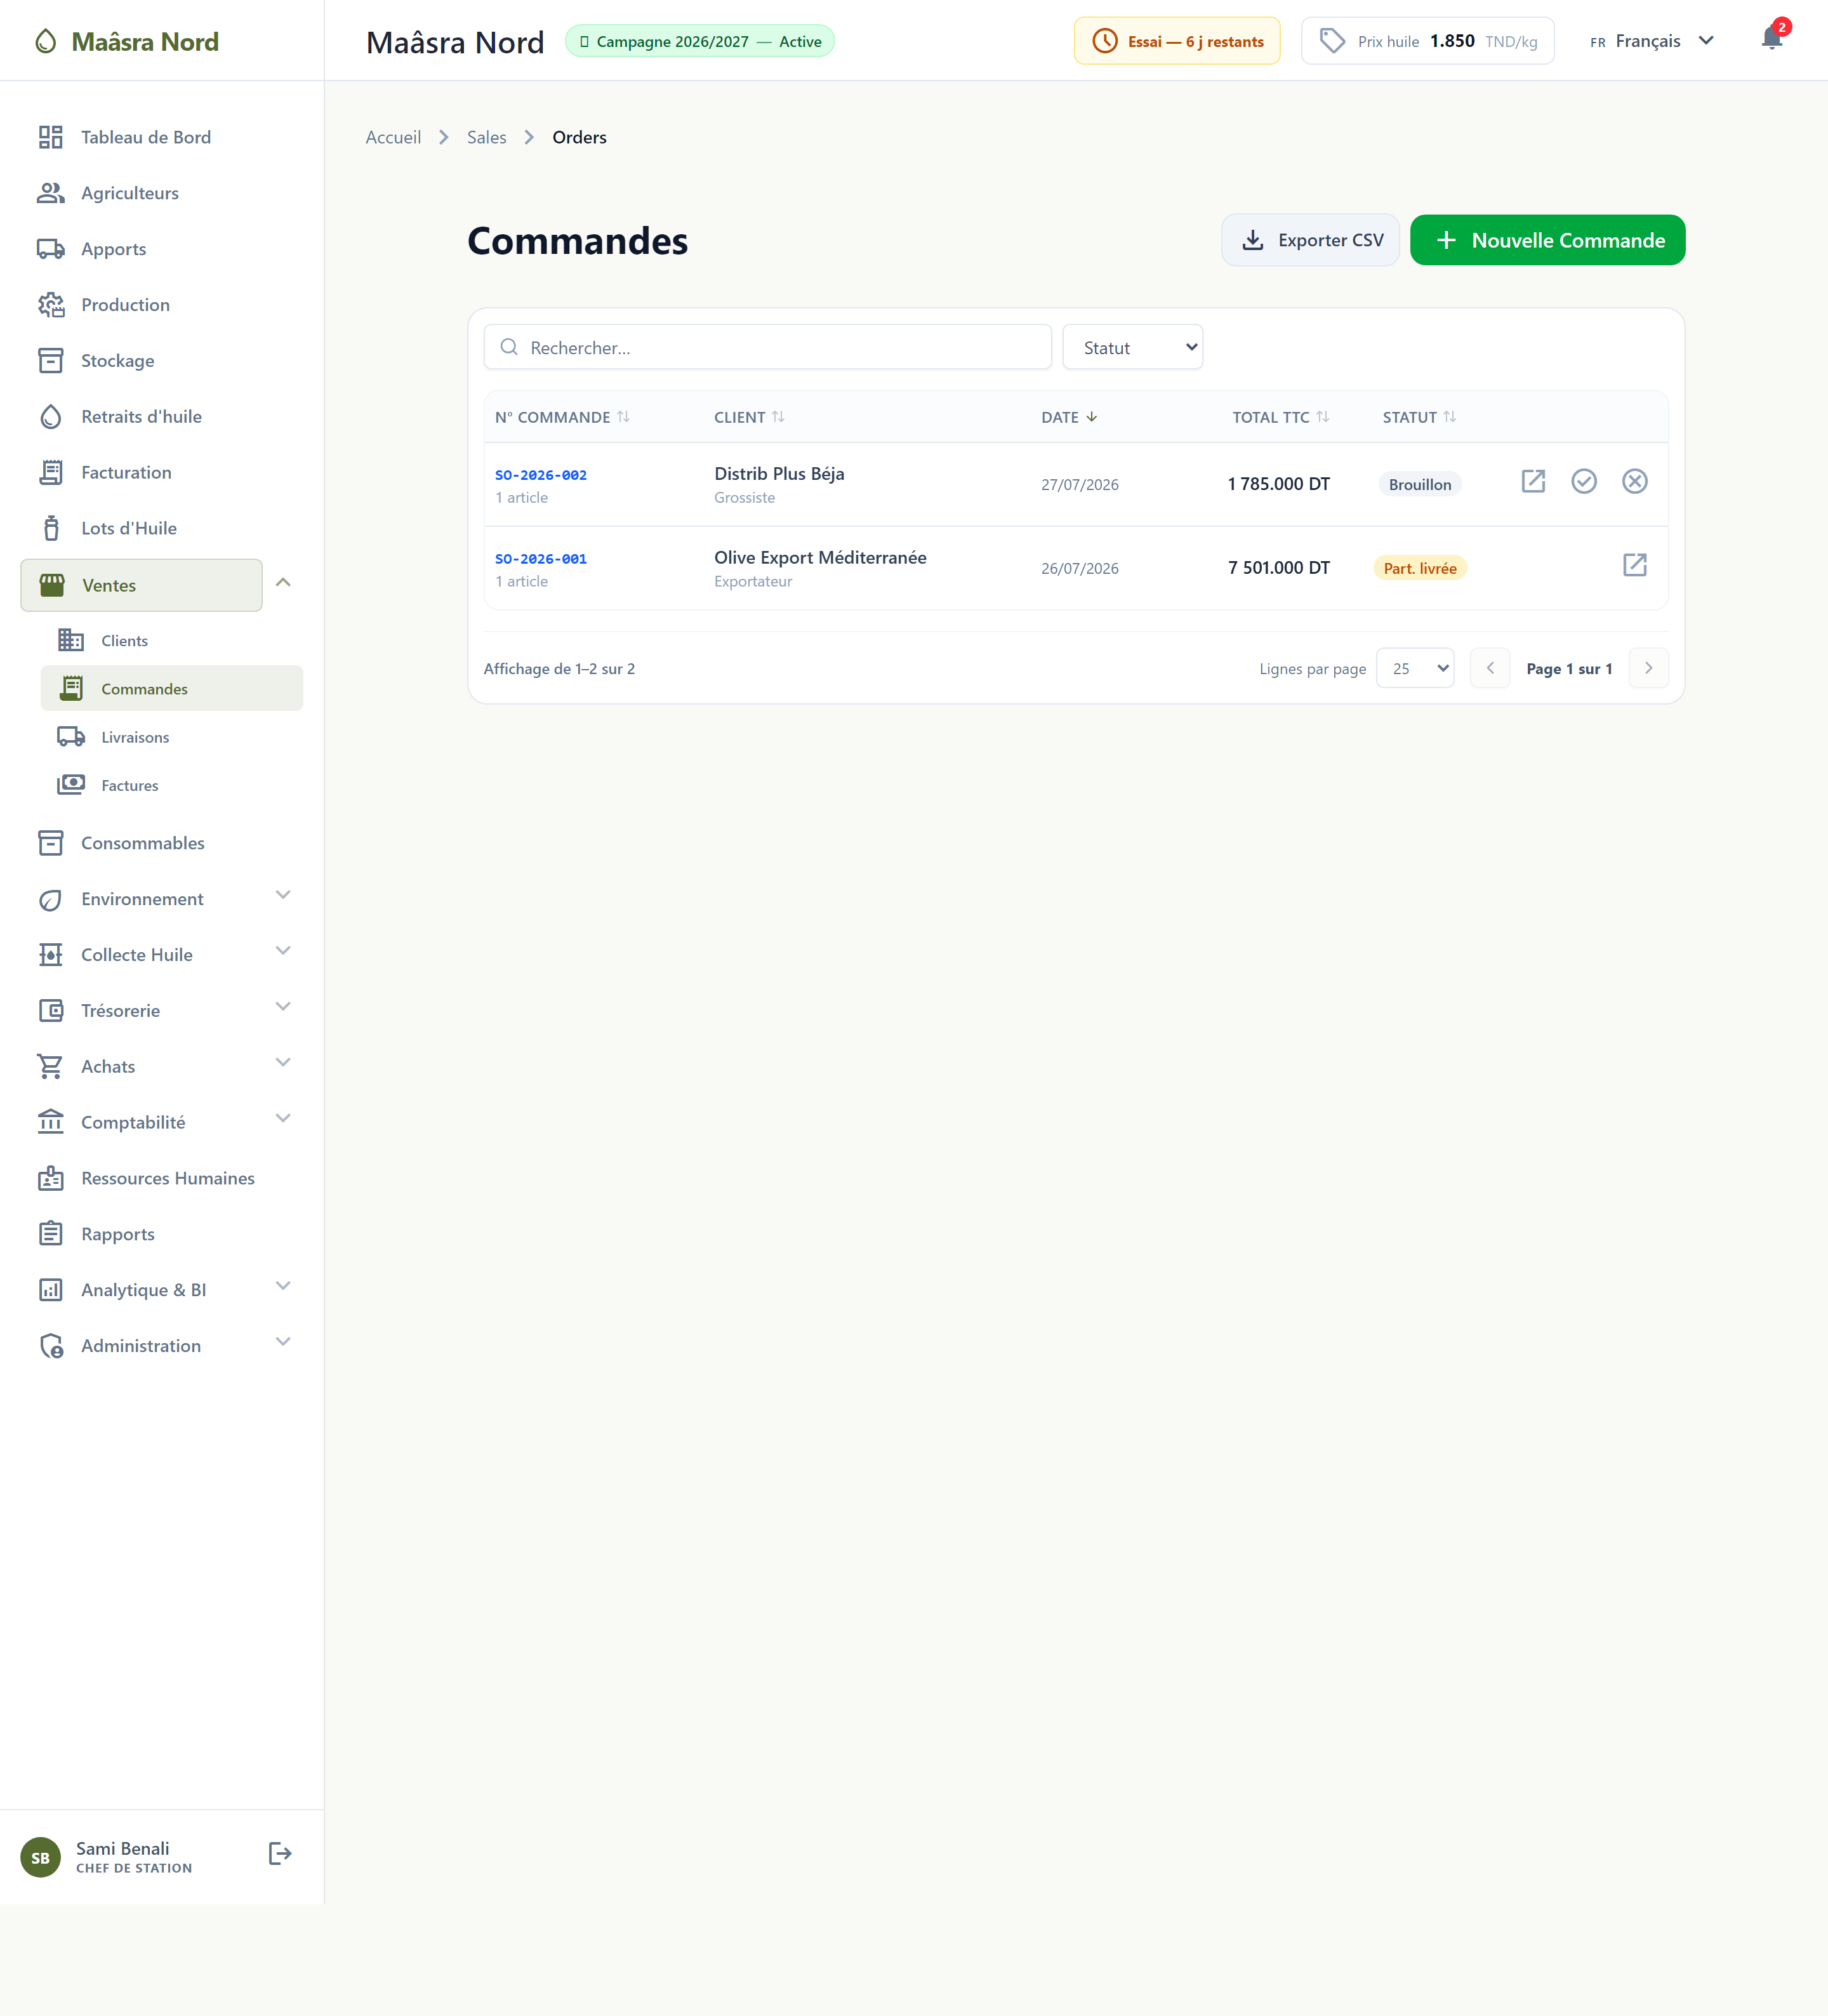The height and width of the screenshot is (2016, 1828).
Task: Click the Olive Export Méditerranée client name
Action: [x=820, y=557]
